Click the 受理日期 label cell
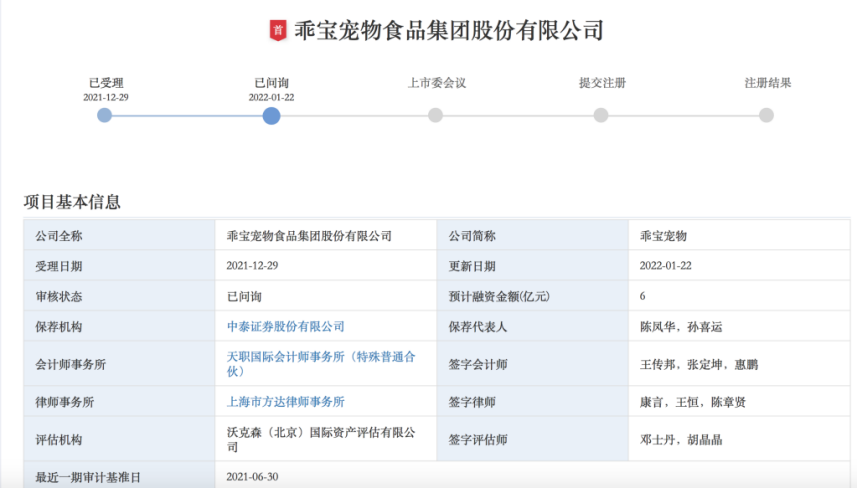This screenshot has height=488, width=857. (119, 266)
